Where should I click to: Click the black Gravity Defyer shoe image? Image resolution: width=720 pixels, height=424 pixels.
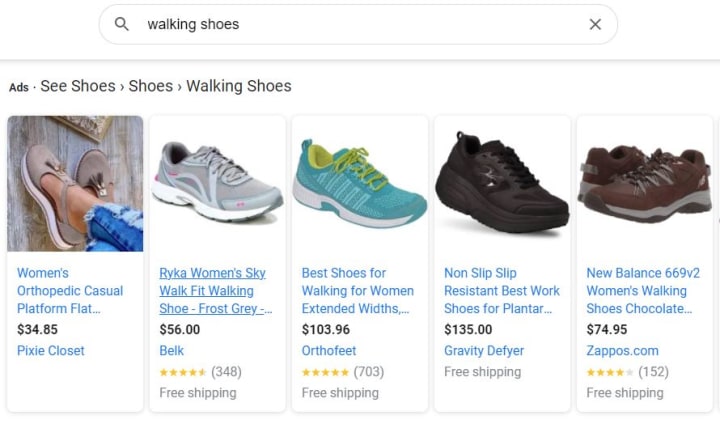[502, 183]
